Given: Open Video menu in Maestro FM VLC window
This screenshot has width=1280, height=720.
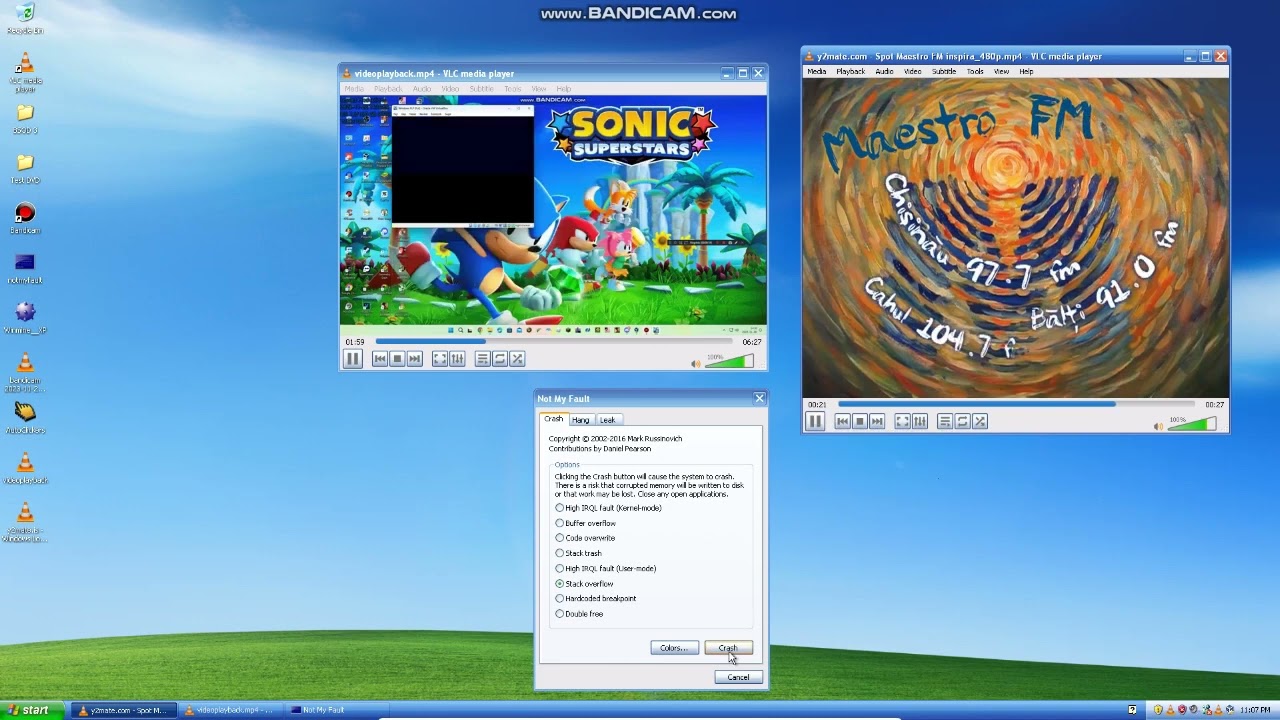Looking at the screenshot, I should point(913,72).
